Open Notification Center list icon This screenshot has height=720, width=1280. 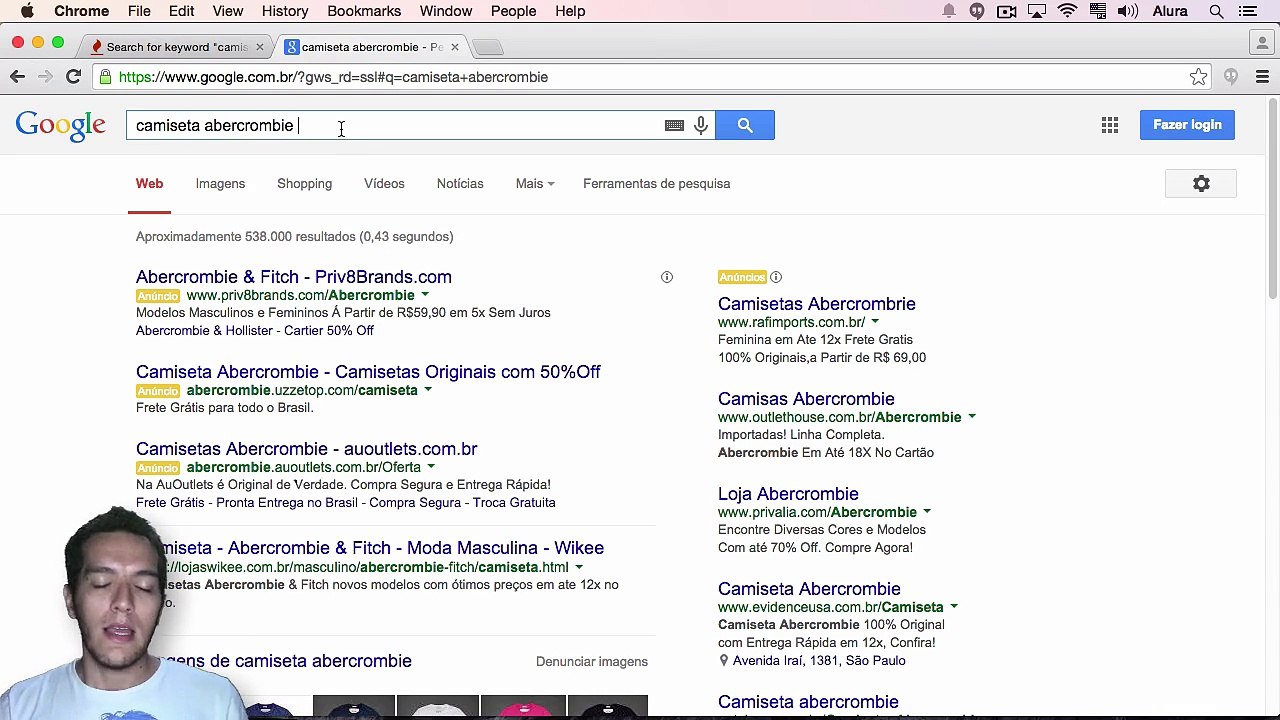click(x=1248, y=11)
